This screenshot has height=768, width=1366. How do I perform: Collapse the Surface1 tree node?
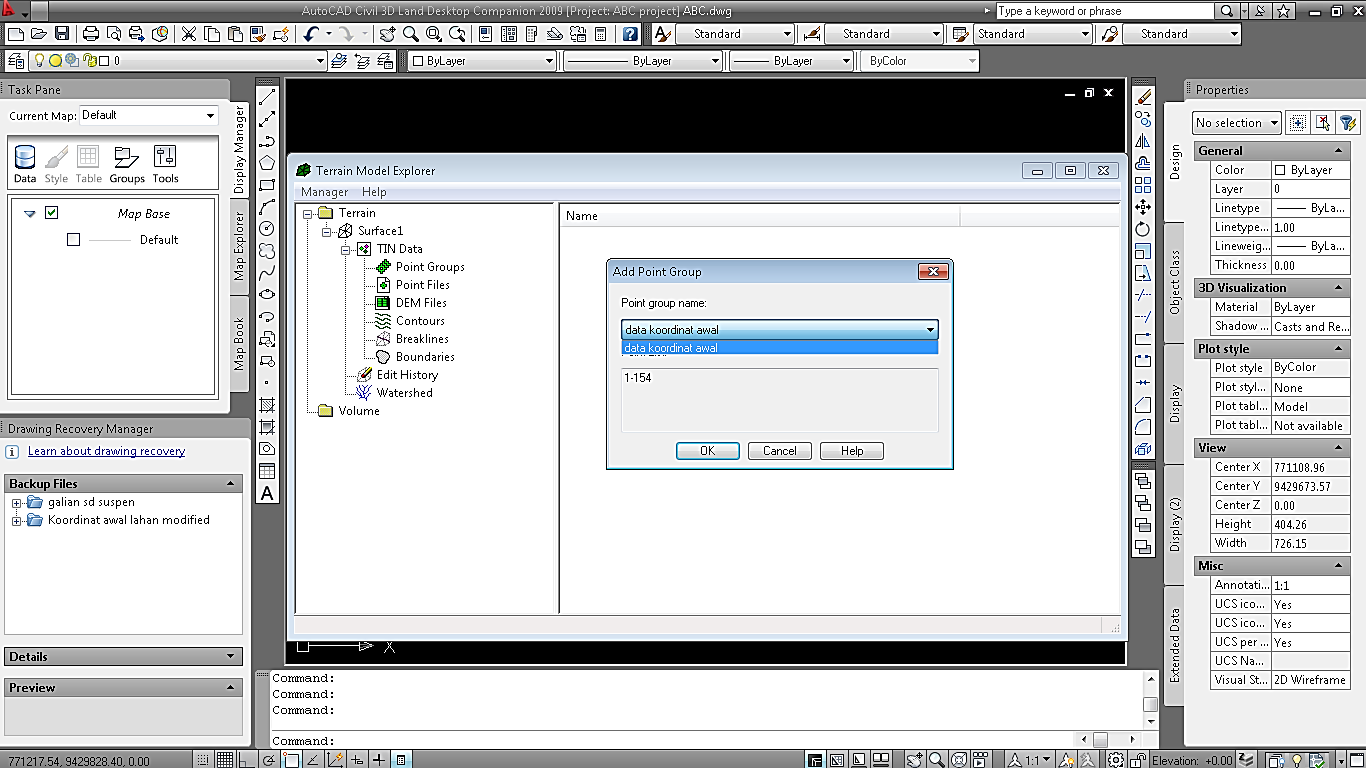tap(326, 231)
